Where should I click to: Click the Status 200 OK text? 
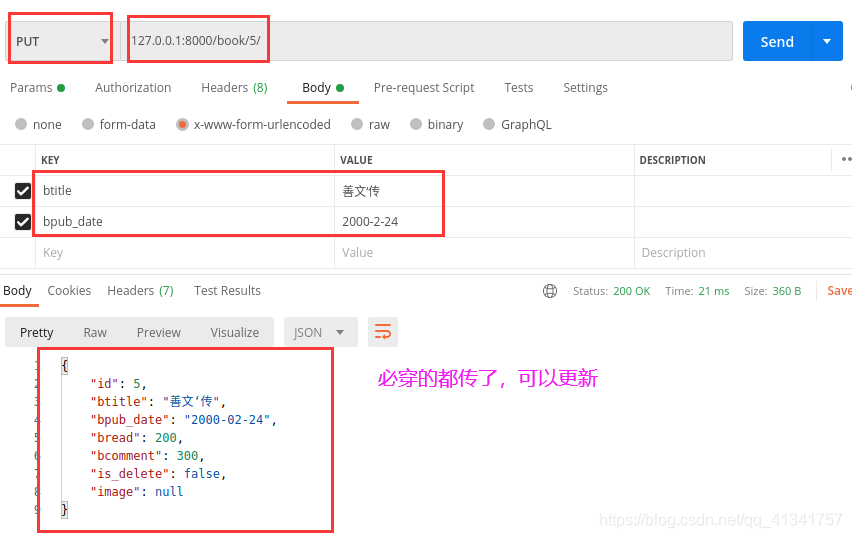point(611,291)
